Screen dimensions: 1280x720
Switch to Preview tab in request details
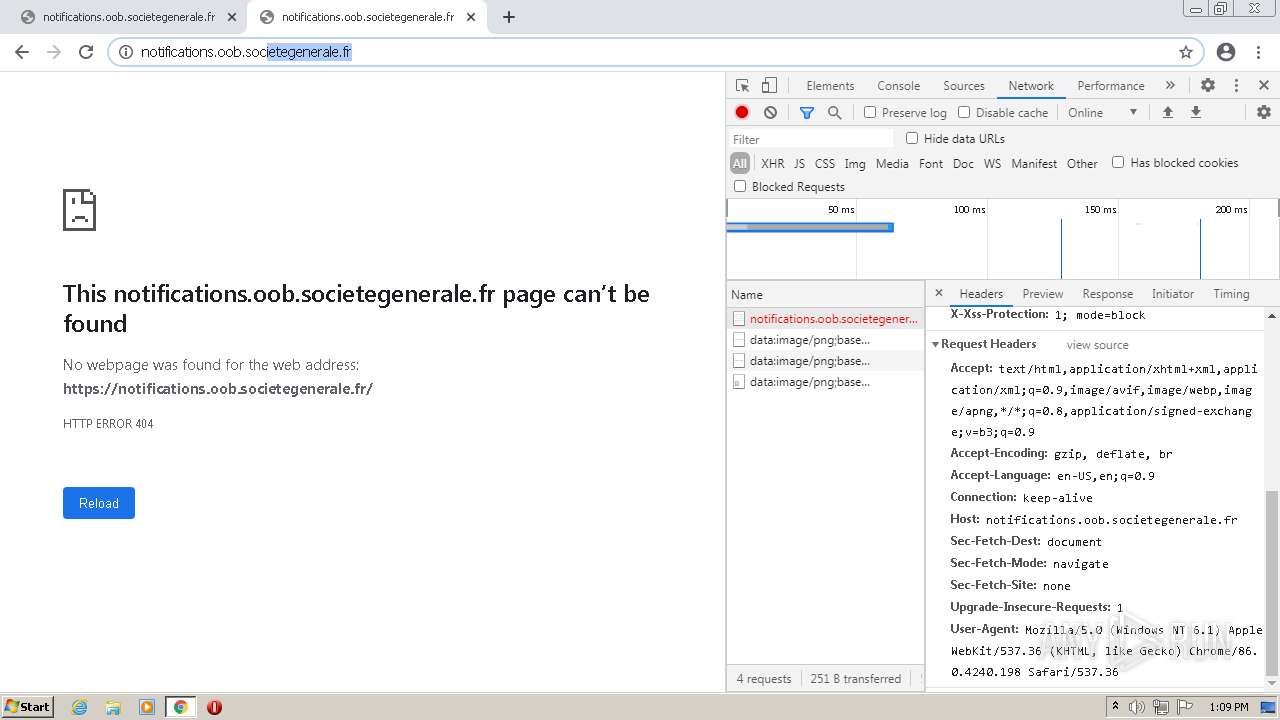(1042, 293)
